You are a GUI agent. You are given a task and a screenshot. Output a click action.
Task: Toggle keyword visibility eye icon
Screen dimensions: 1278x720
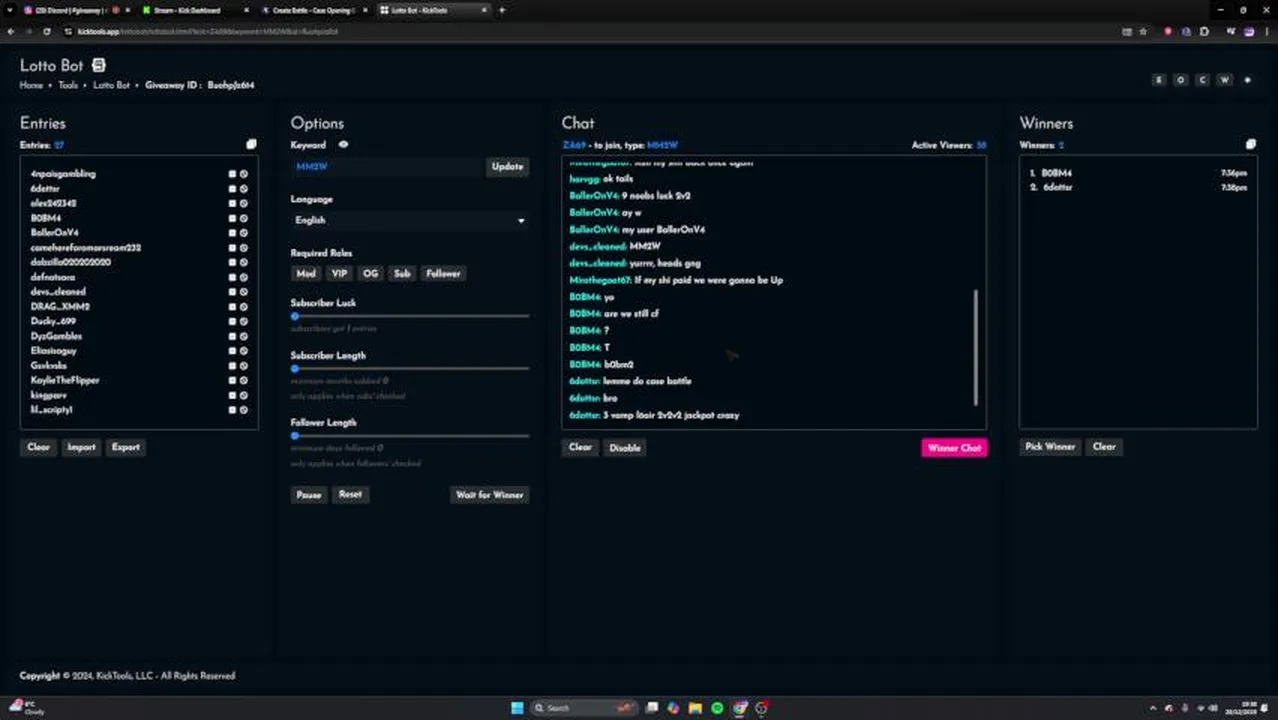343,145
